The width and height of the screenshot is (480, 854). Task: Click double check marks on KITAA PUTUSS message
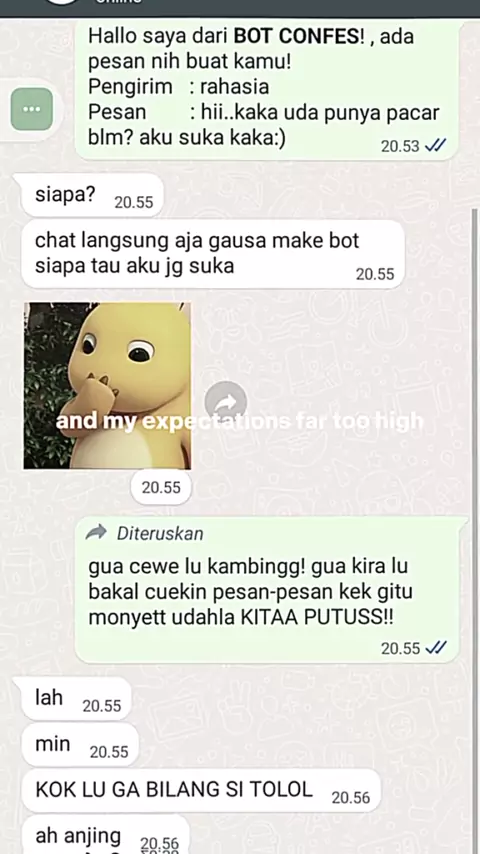coord(435,648)
